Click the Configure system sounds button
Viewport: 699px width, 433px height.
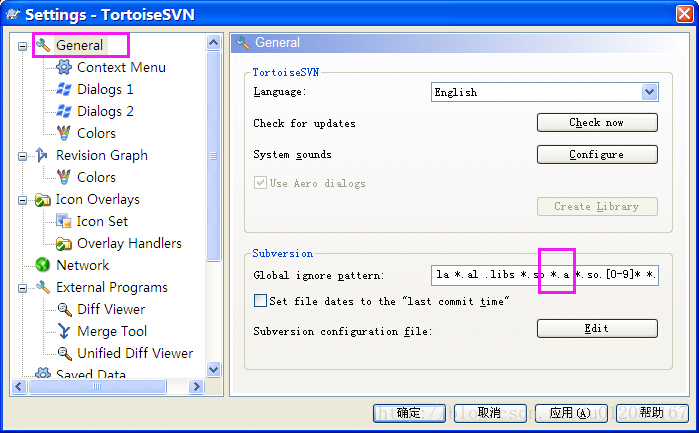597,154
